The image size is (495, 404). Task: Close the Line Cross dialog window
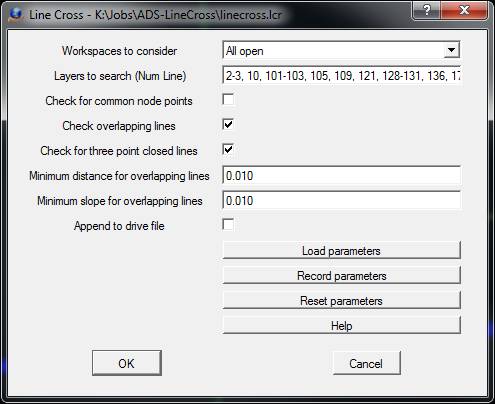464,11
